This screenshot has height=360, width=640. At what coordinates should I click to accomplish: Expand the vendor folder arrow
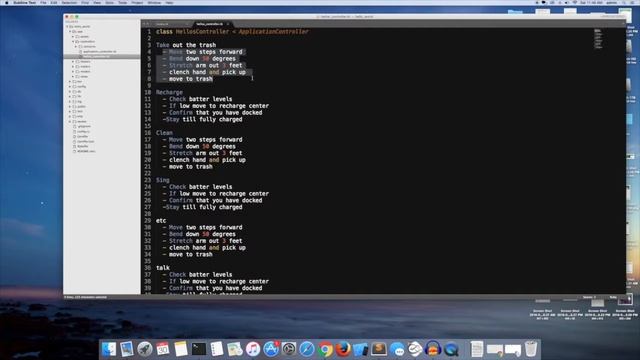pos(70,121)
